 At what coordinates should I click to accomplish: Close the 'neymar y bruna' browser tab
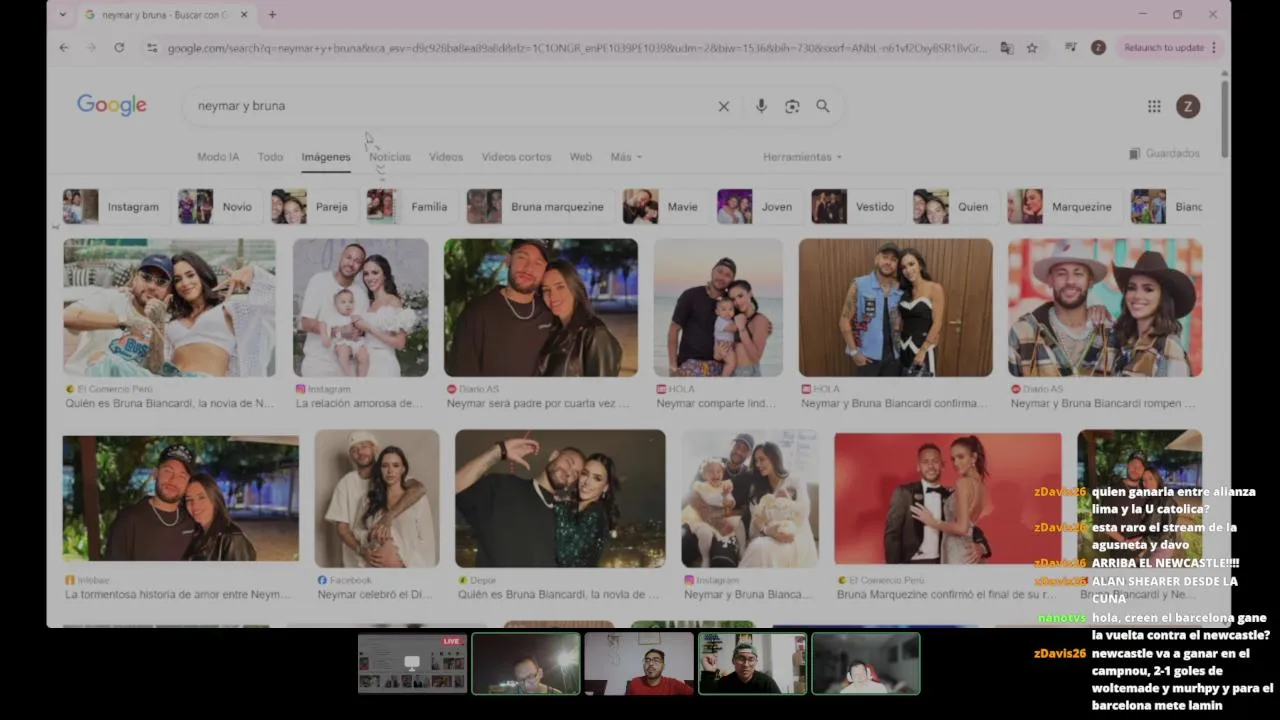tap(244, 15)
